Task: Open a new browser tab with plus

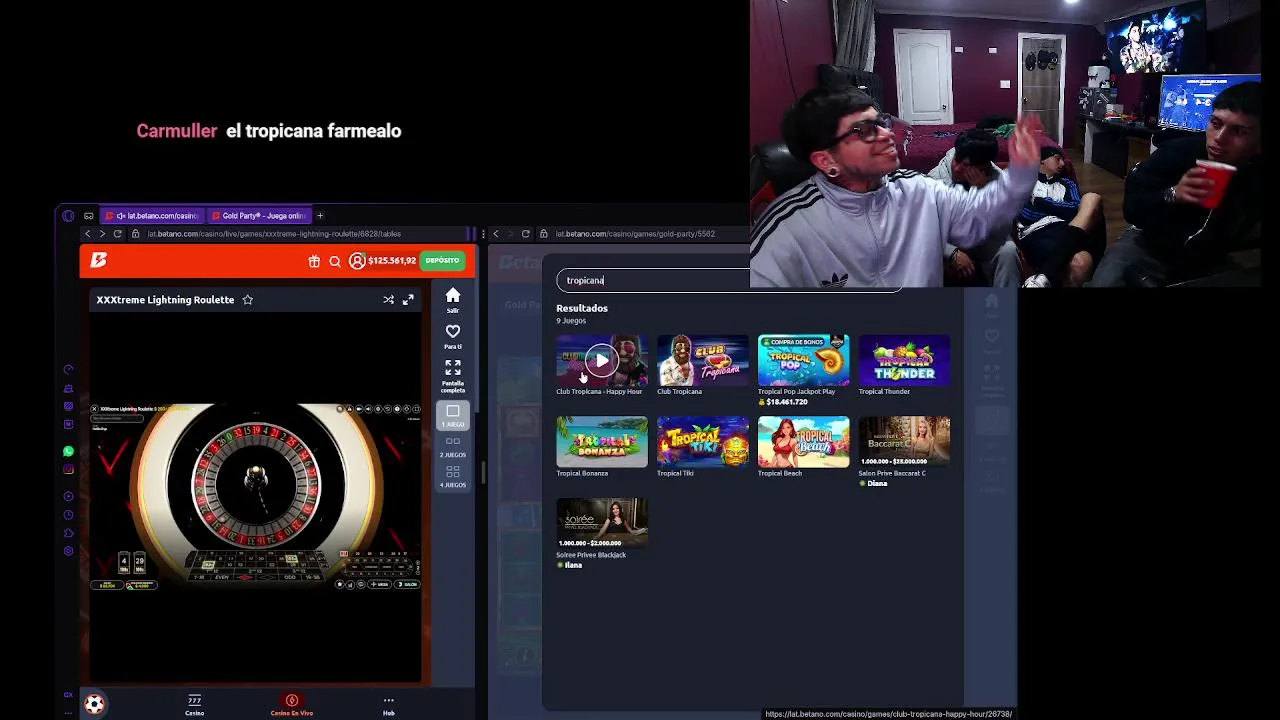Action: point(320,215)
